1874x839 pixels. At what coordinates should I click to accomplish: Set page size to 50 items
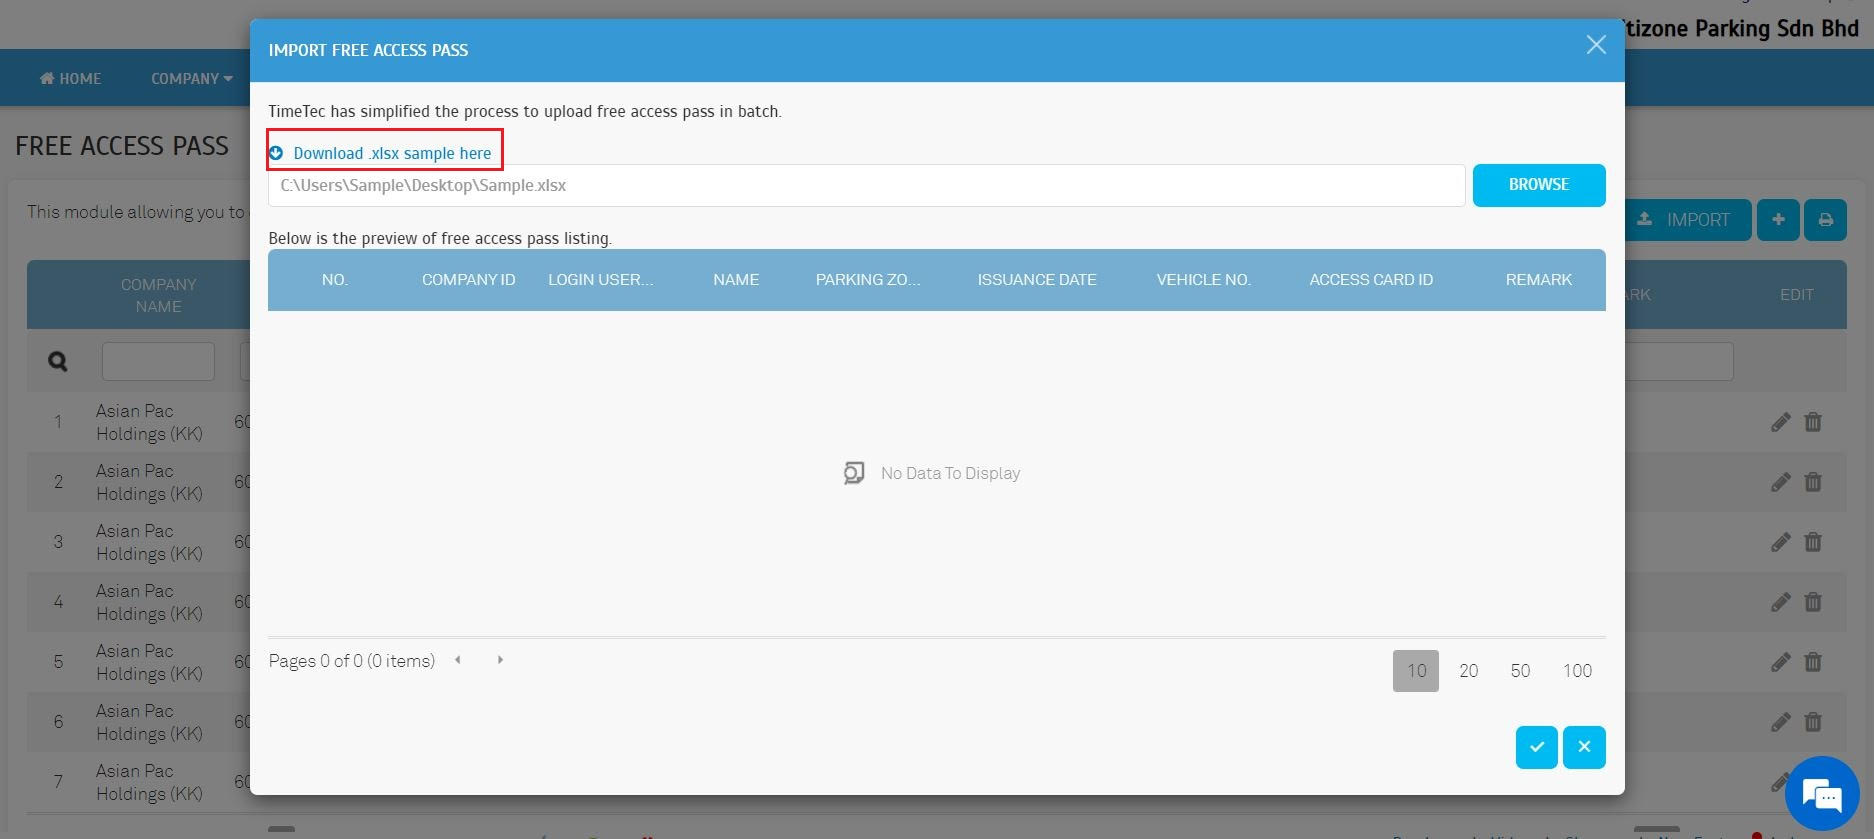1520,671
